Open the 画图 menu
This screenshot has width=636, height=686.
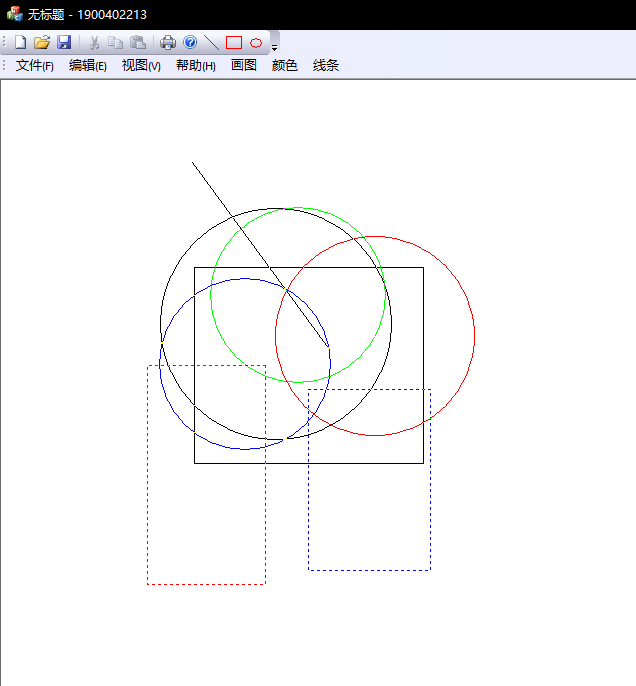244,66
